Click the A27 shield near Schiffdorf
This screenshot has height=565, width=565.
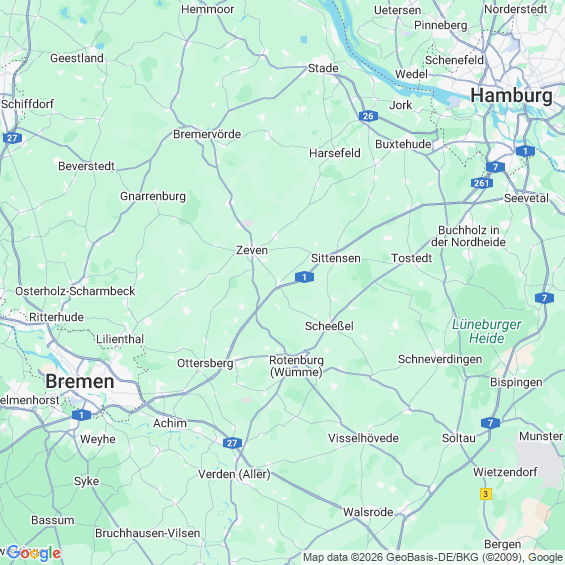point(12,138)
